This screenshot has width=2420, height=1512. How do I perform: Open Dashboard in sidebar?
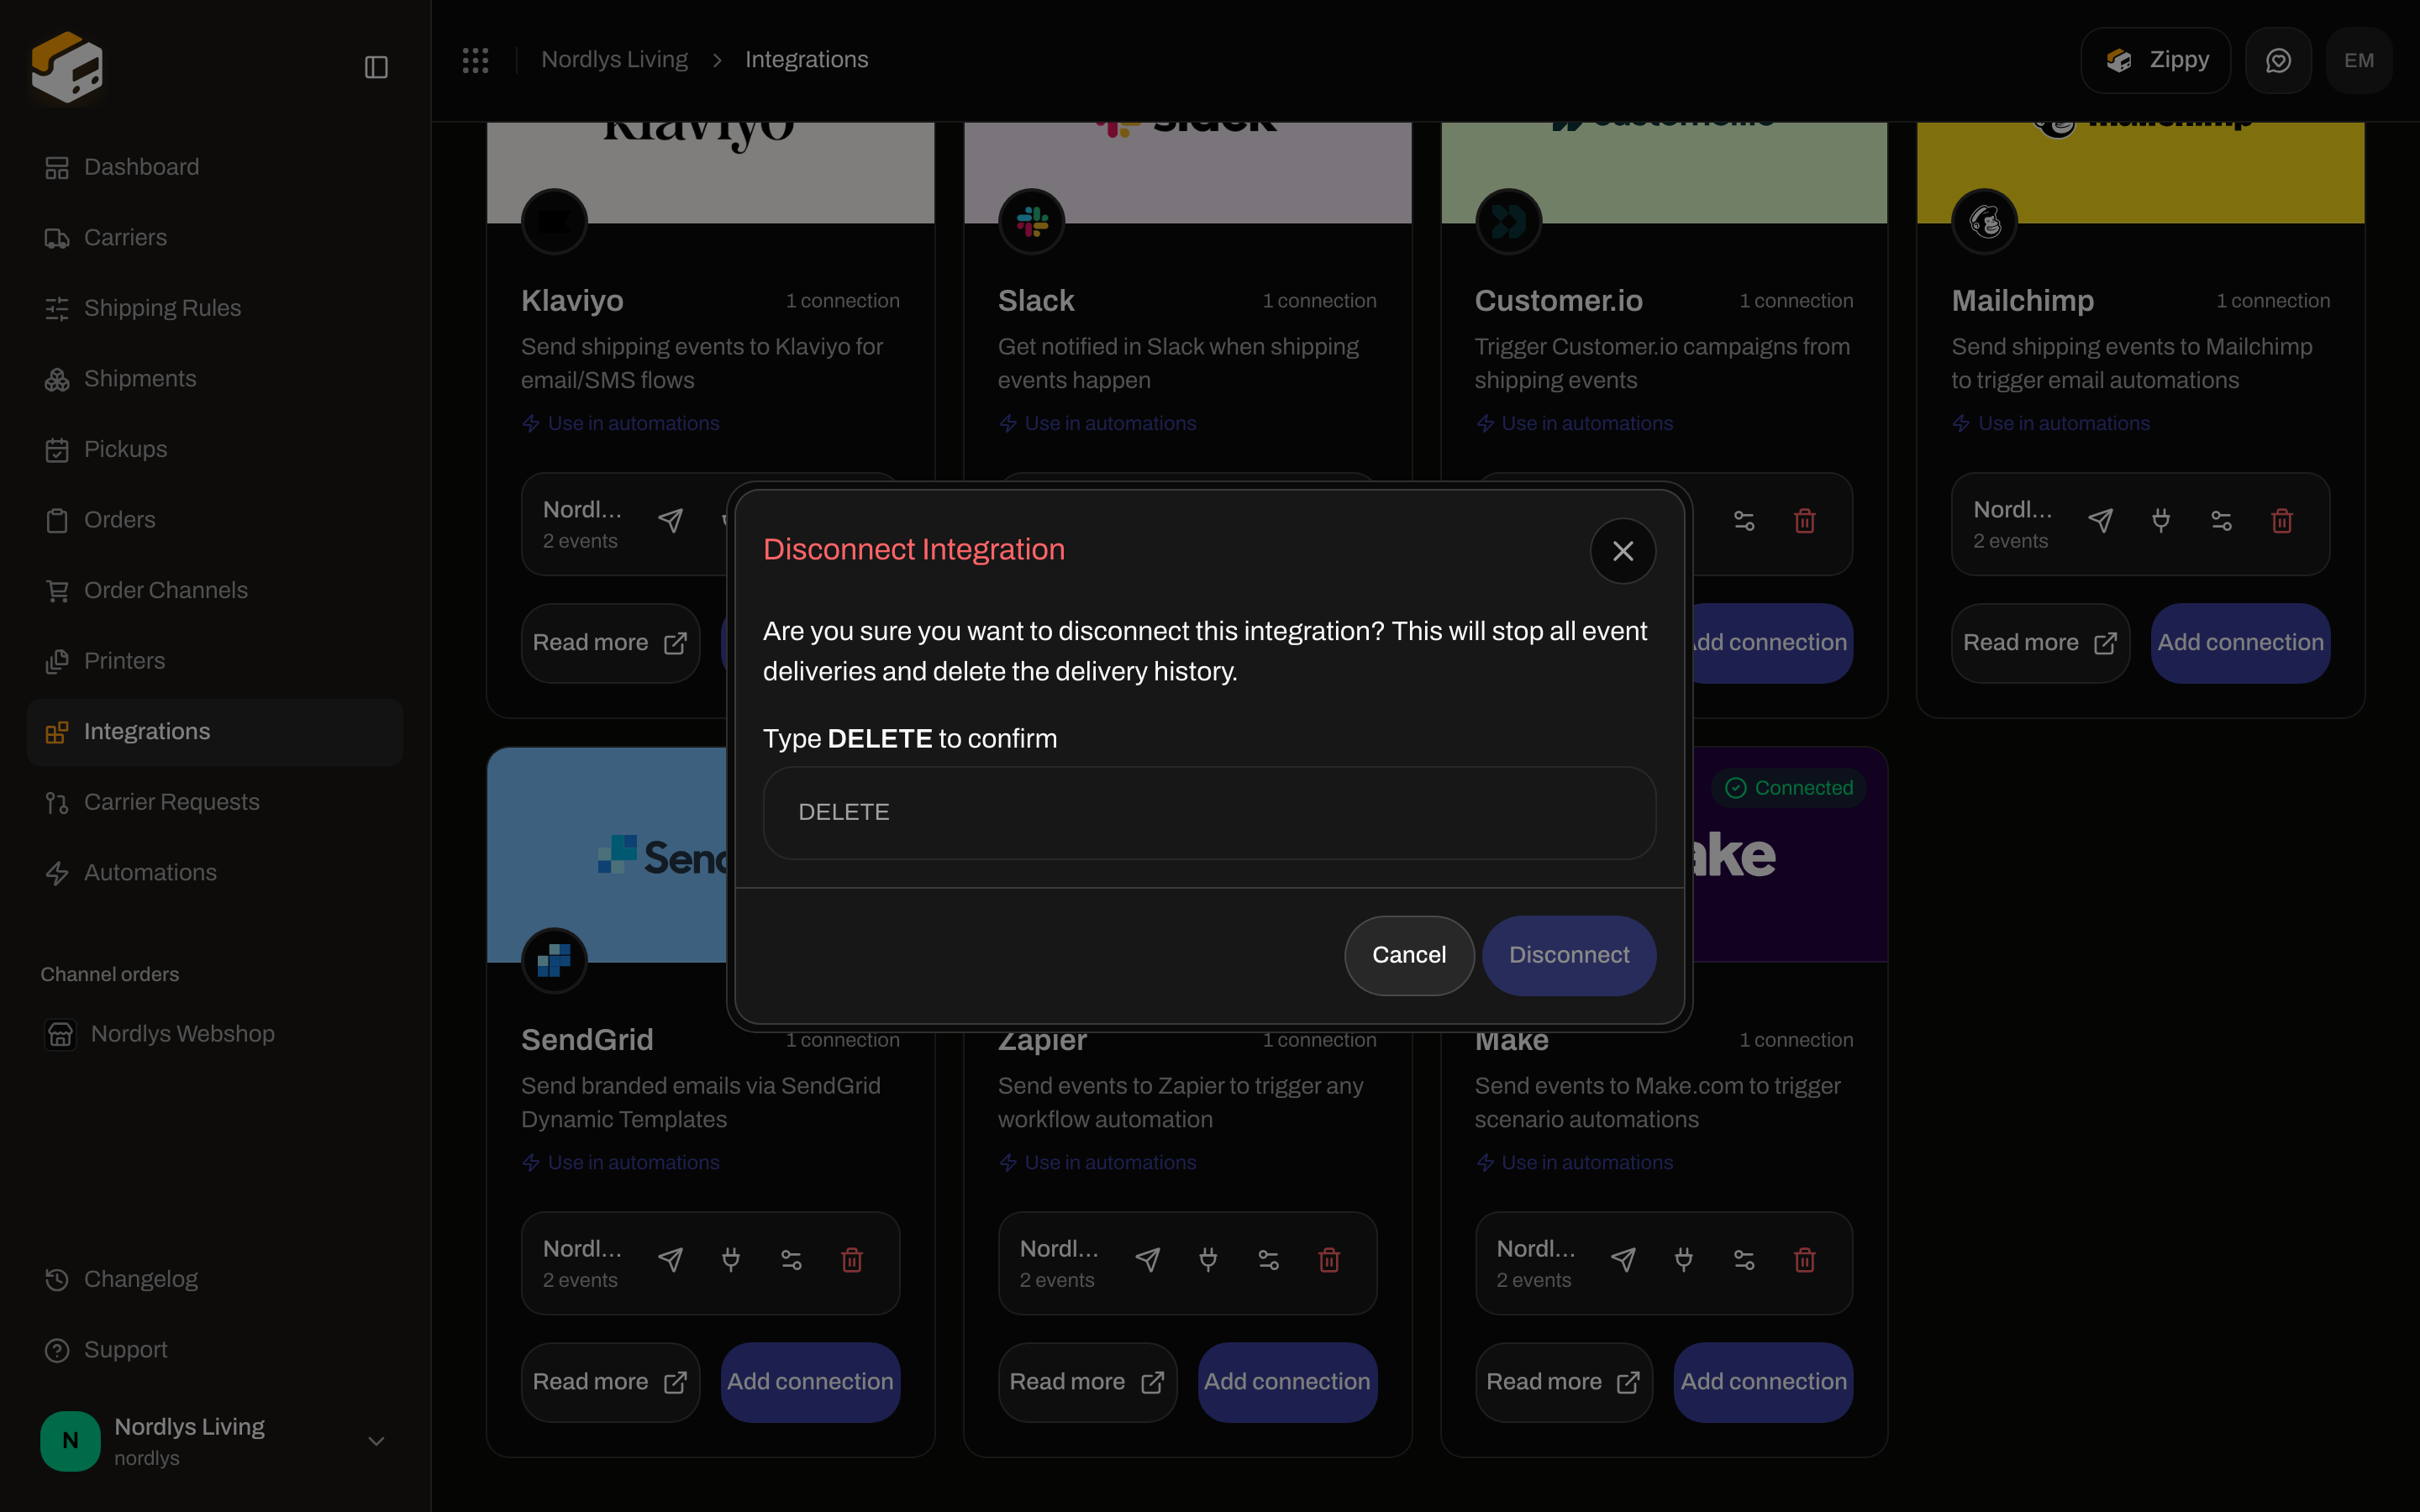click(x=215, y=167)
